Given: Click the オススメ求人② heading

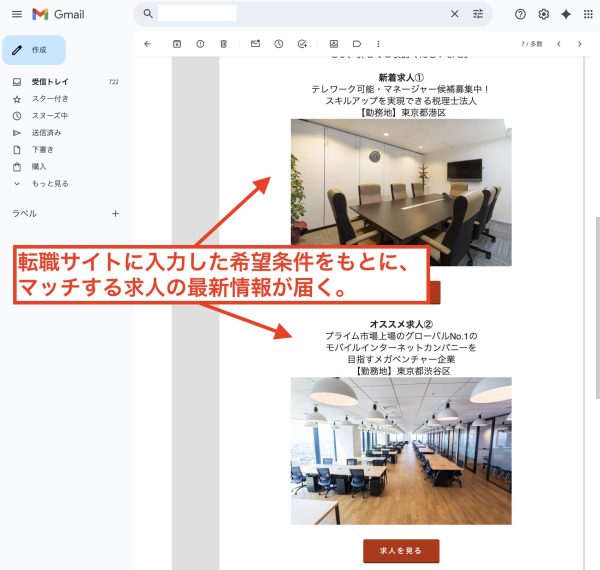Looking at the screenshot, I should pyautogui.click(x=401, y=324).
